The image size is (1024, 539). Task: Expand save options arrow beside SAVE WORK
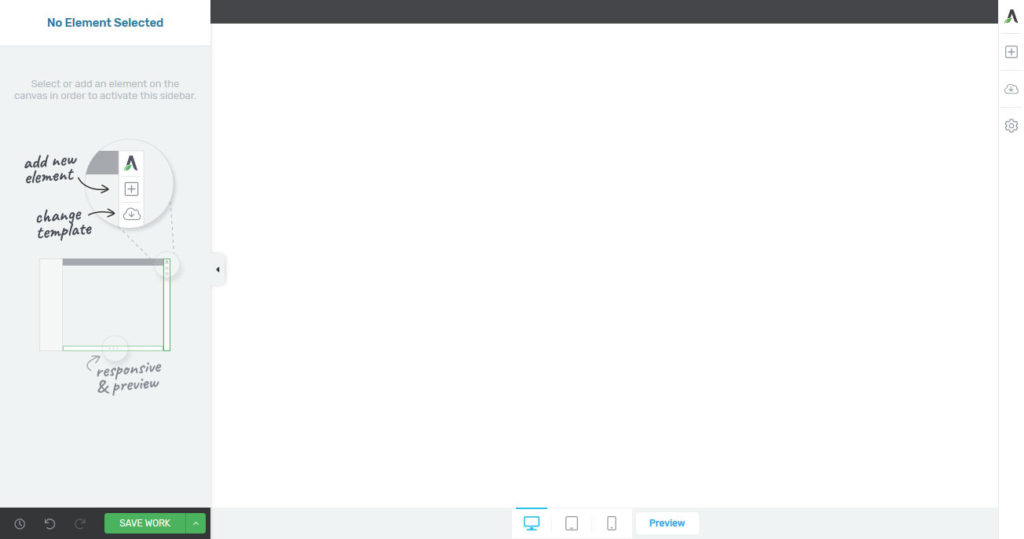coord(196,523)
